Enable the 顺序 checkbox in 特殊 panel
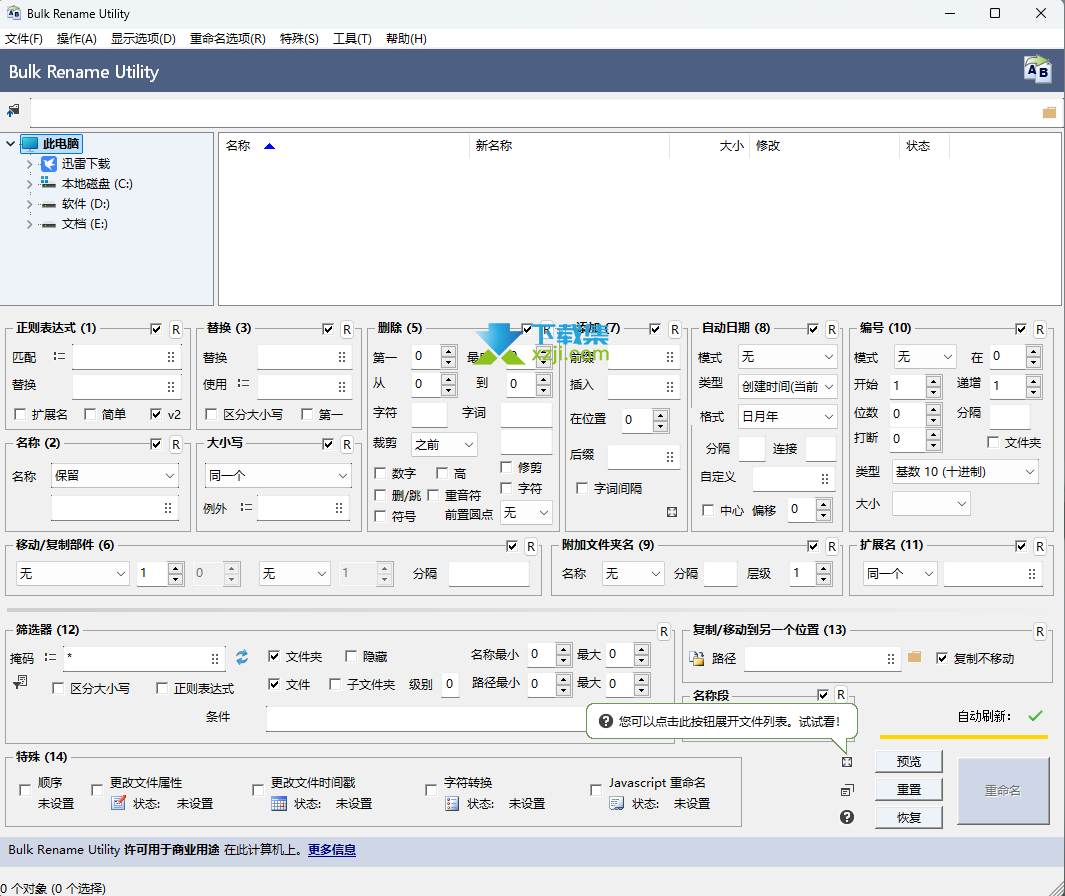Screen dimensions: 1065x896 click(x=25, y=790)
